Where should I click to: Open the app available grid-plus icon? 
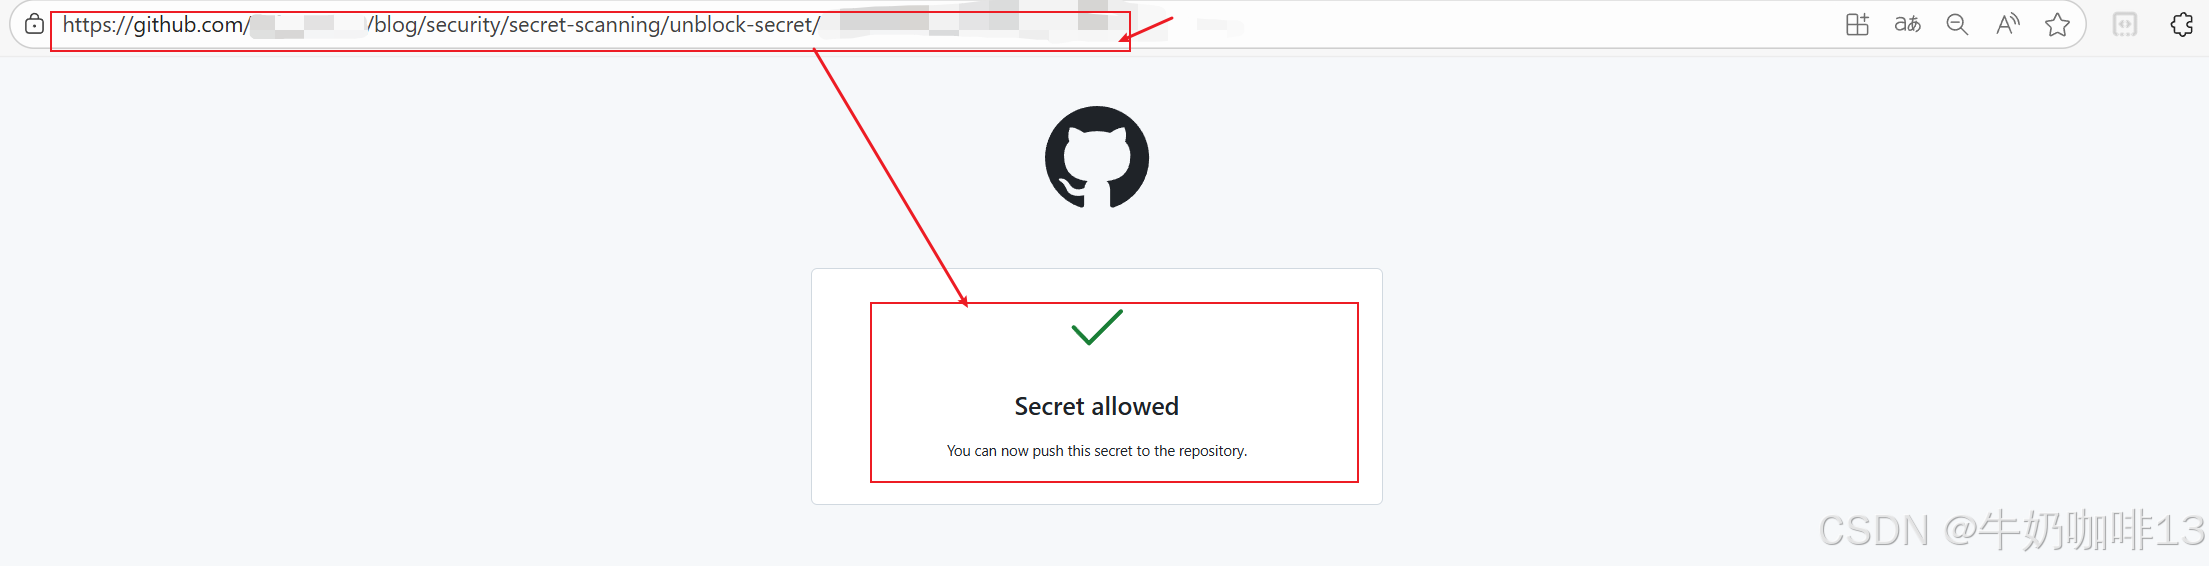(x=1857, y=25)
